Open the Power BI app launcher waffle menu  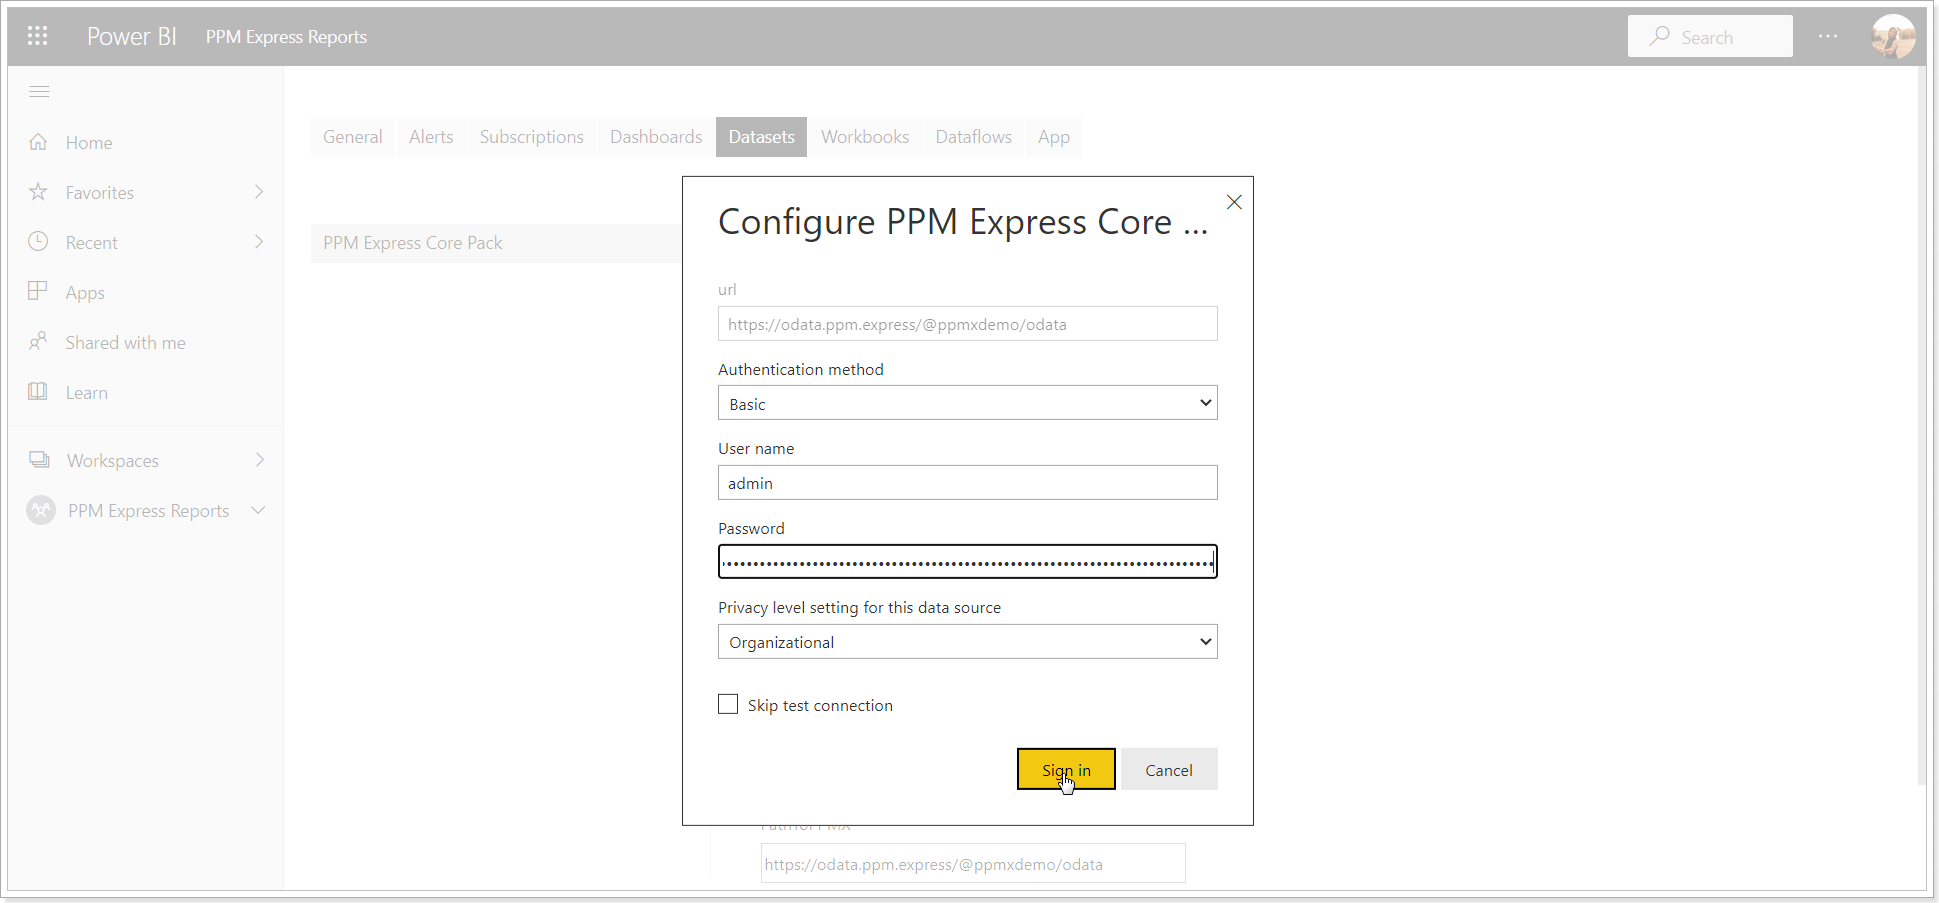[38, 35]
